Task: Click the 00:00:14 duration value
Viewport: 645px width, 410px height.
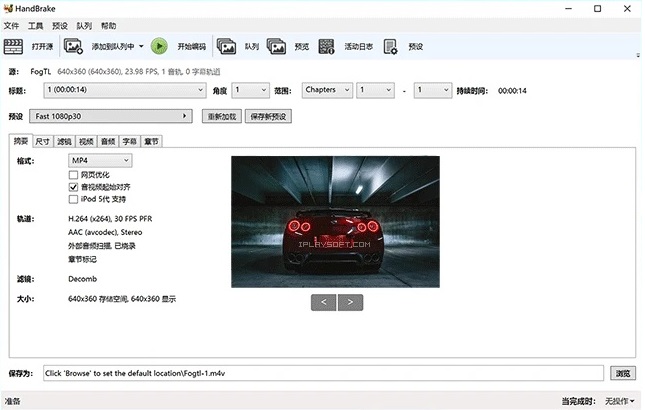Action: [x=512, y=91]
